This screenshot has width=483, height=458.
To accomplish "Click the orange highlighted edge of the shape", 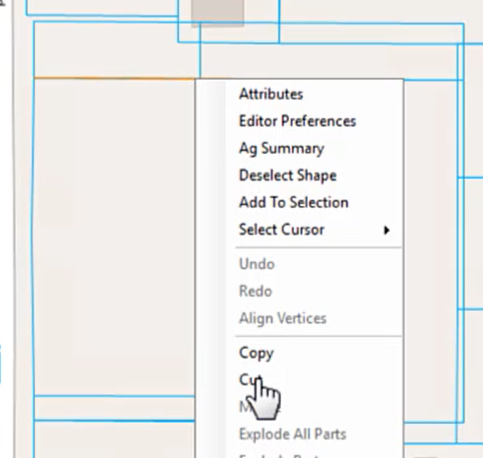I will pos(115,78).
